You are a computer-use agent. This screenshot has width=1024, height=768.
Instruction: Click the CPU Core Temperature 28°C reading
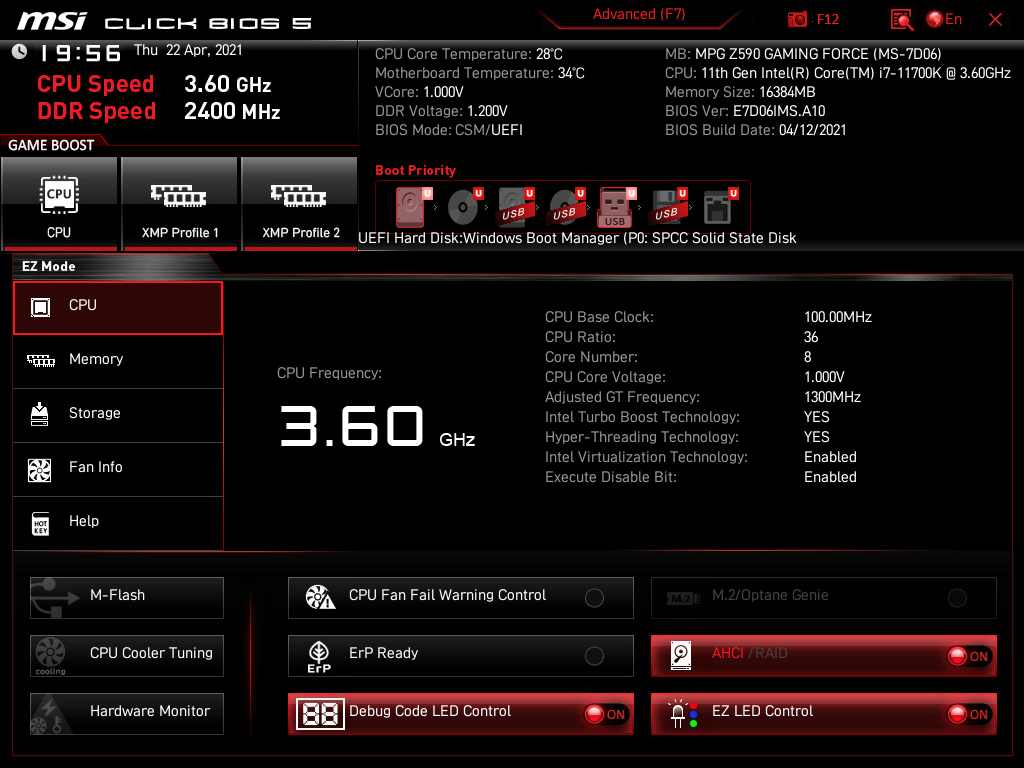(x=469, y=54)
